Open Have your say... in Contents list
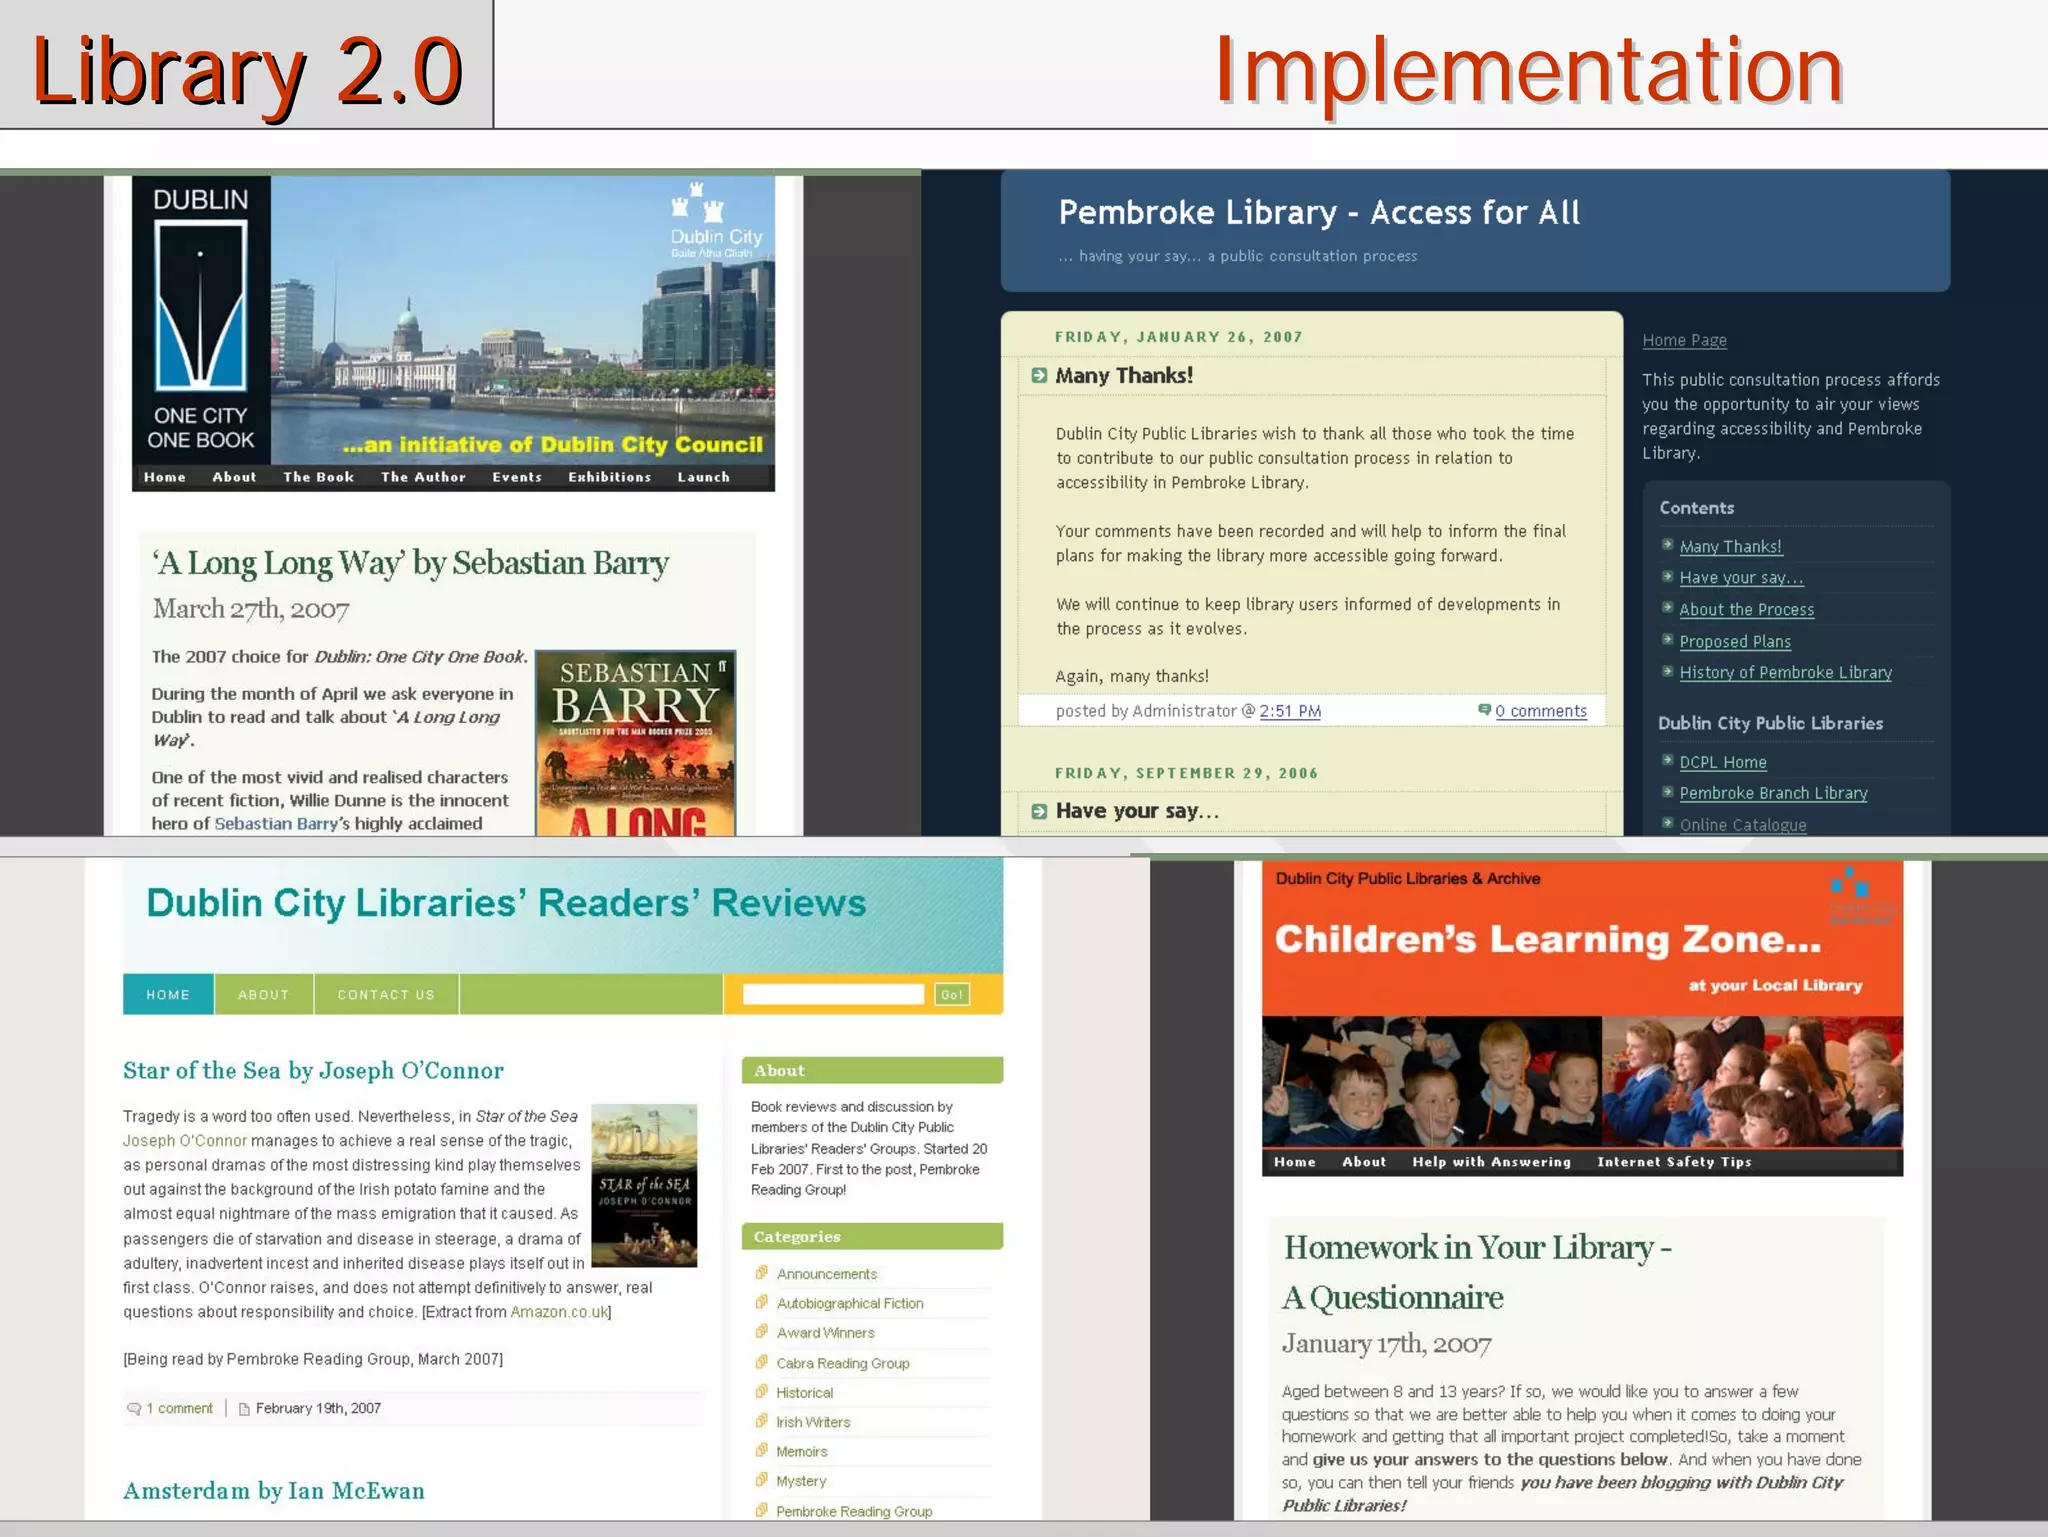Viewport: 2048px width, 1537px height. 1741,577
